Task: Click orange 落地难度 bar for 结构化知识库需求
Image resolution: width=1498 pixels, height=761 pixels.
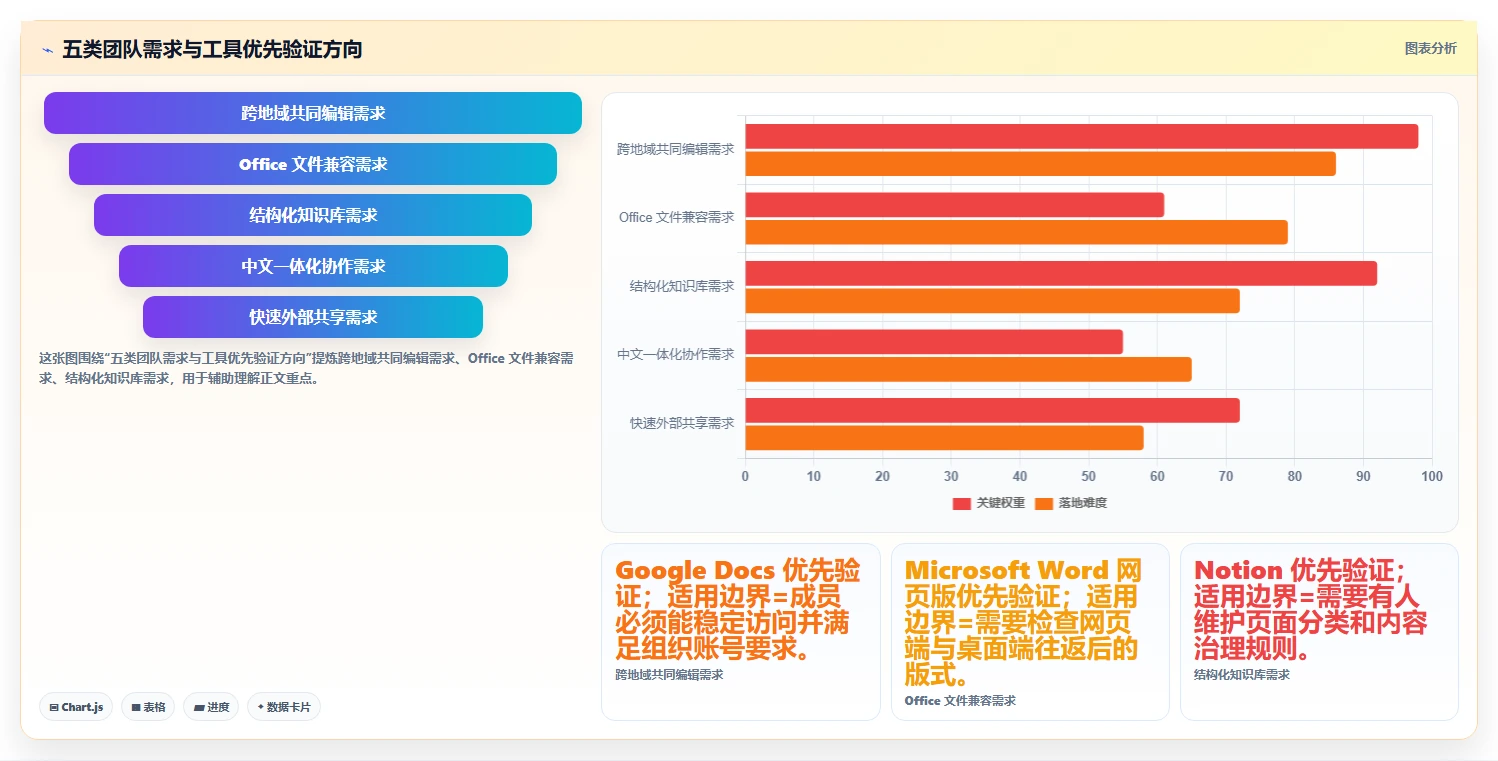Action: point(993,301)
